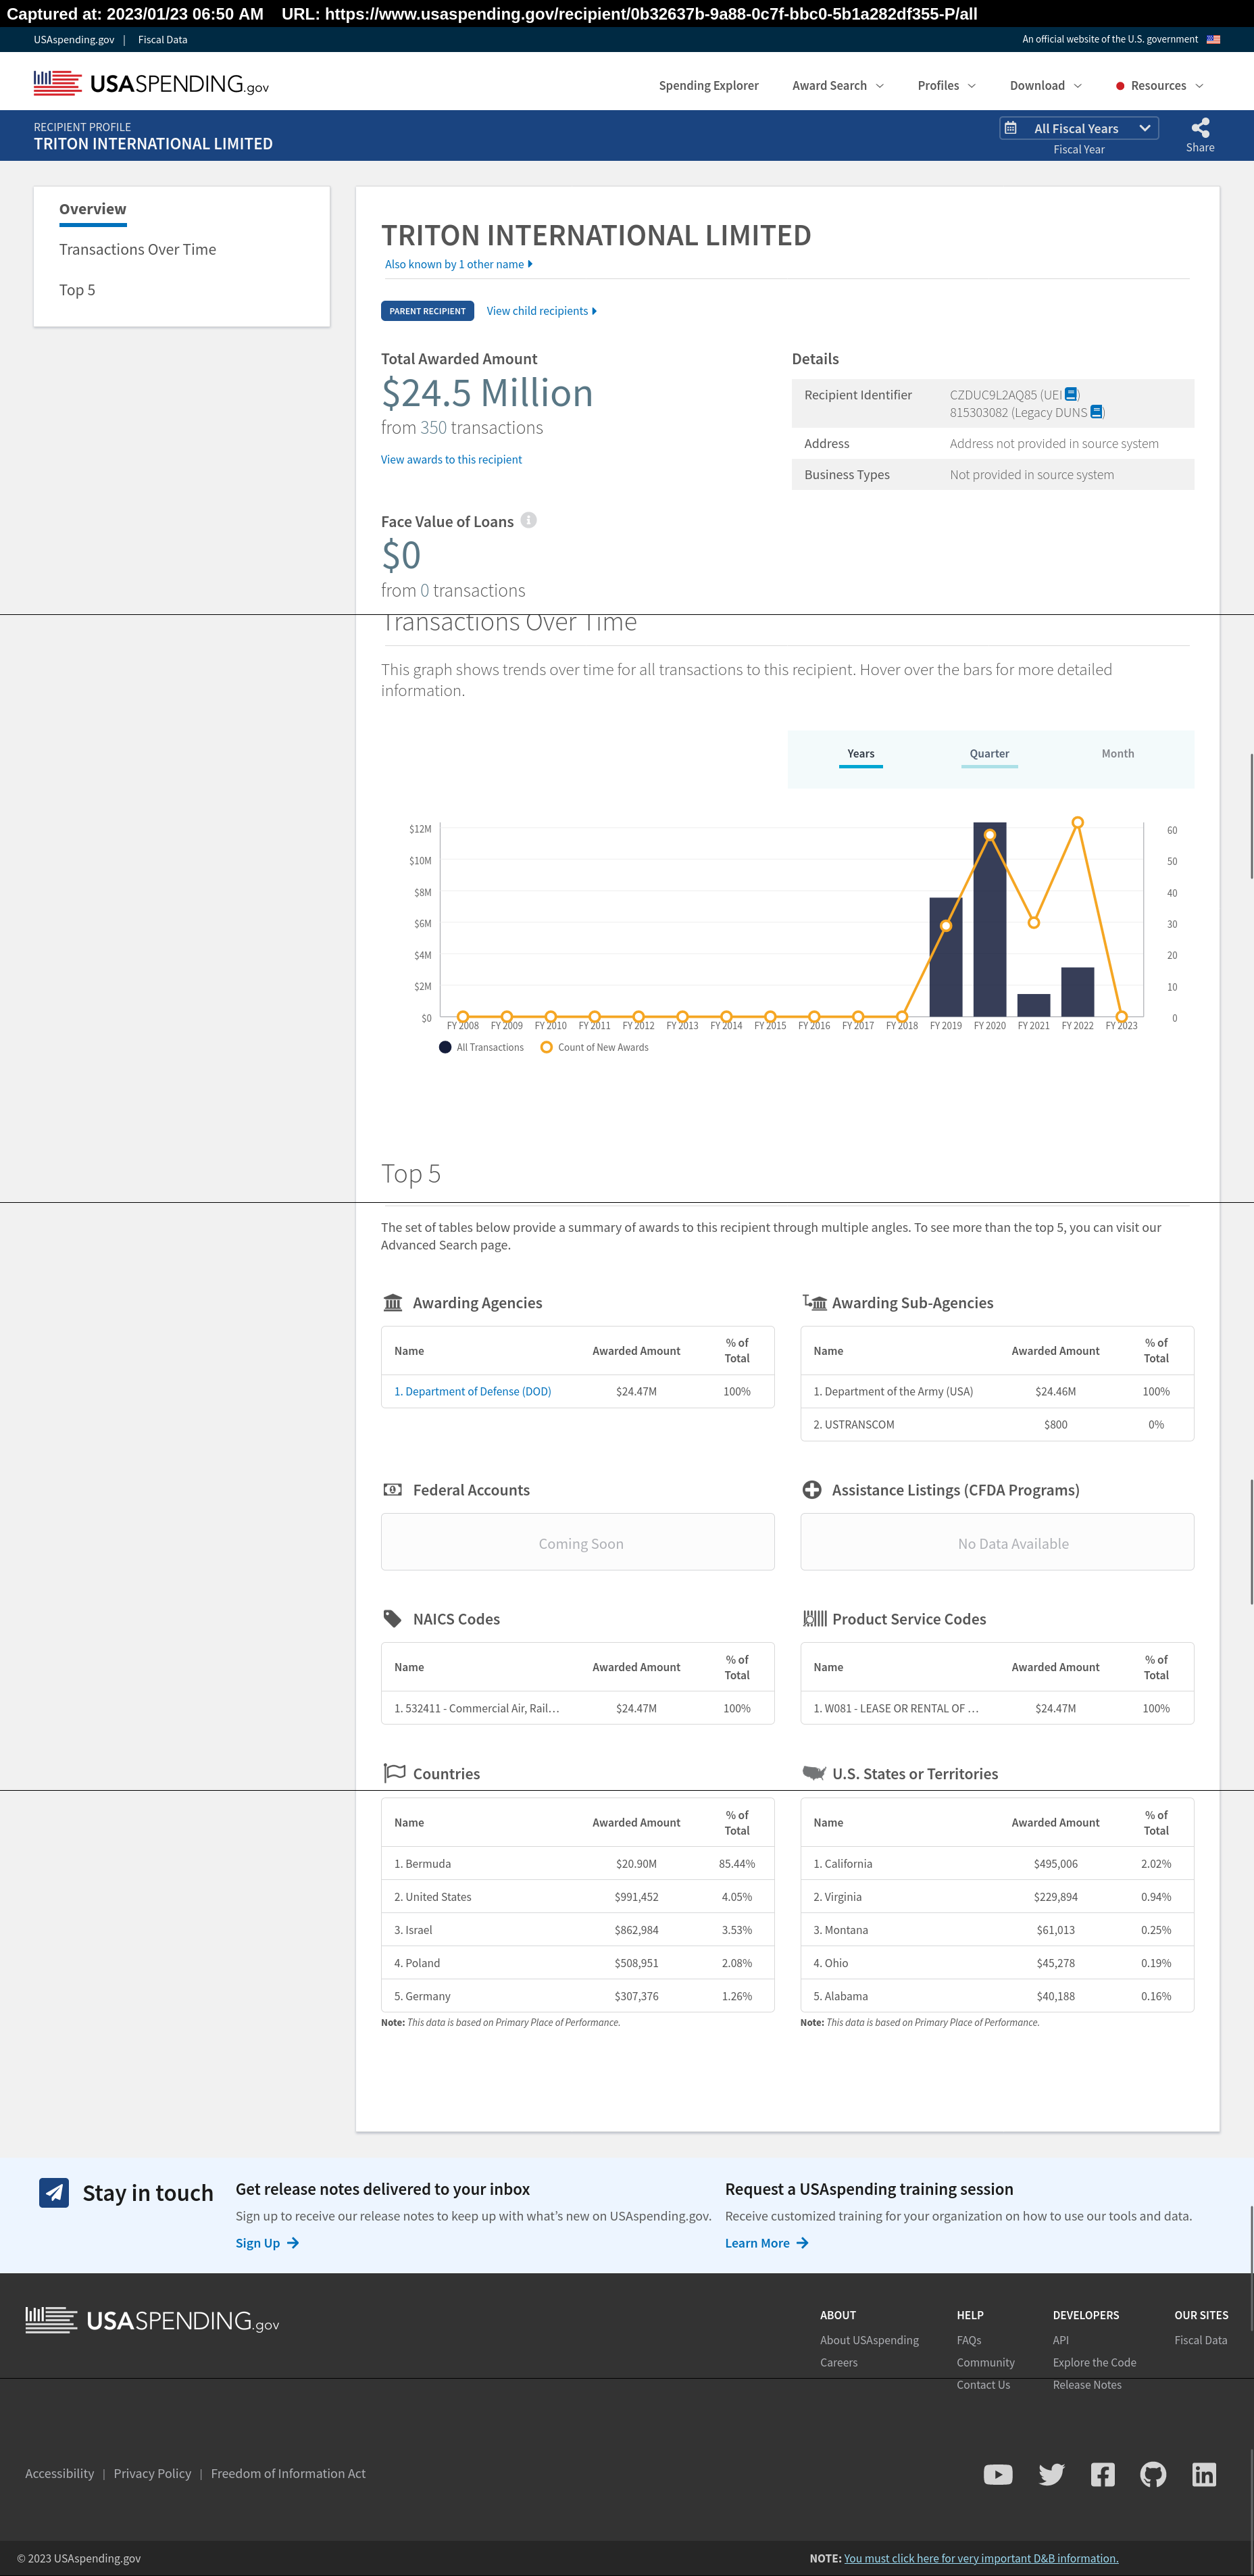
Task: Click the Face Value of Loans info icon
Action: tap(529, 520)
